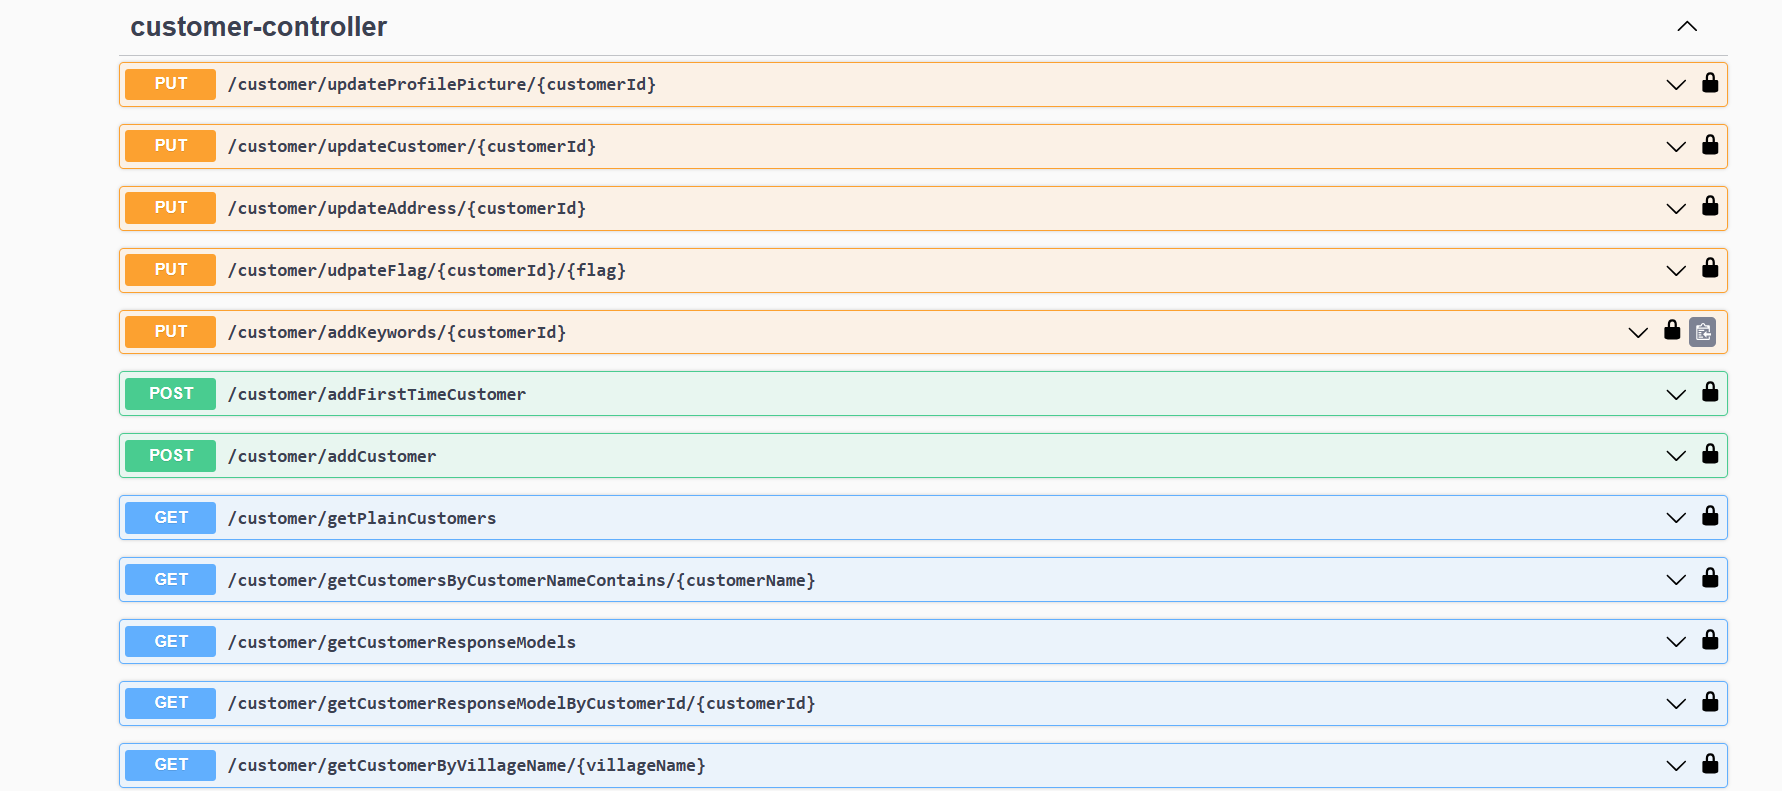Click lock icon on addKeywords row
This screenshot has height=791, width=1782.
1672,331
